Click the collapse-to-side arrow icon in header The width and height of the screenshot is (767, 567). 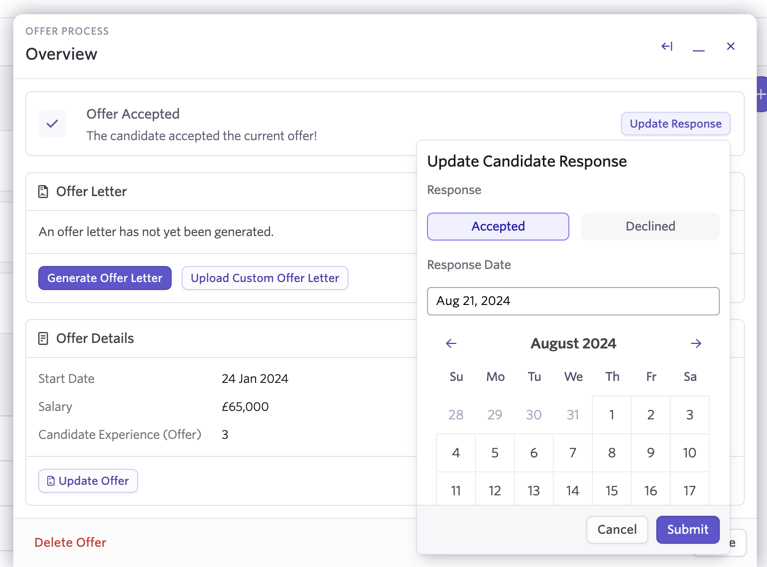point(667,46)
